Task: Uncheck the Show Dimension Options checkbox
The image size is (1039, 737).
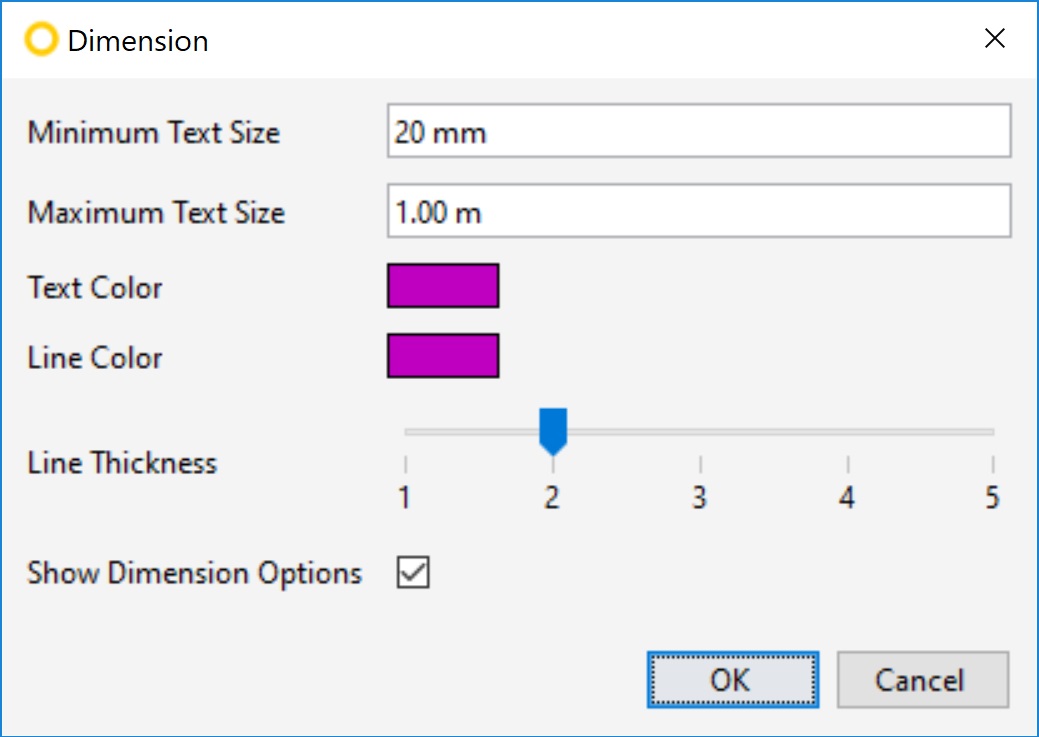Action: 413,572
